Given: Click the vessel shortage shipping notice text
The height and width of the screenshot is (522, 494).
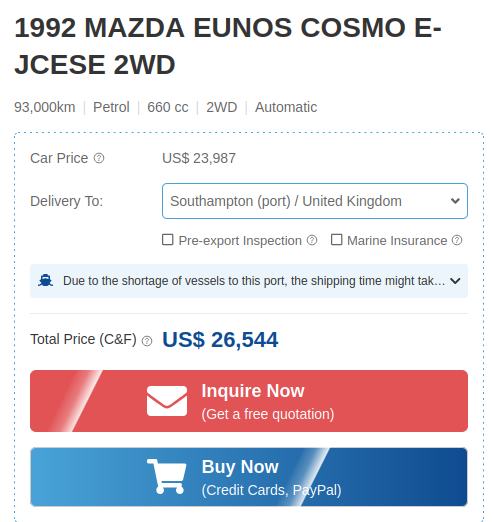Looking at the screenshot, I should coord(254,281).
